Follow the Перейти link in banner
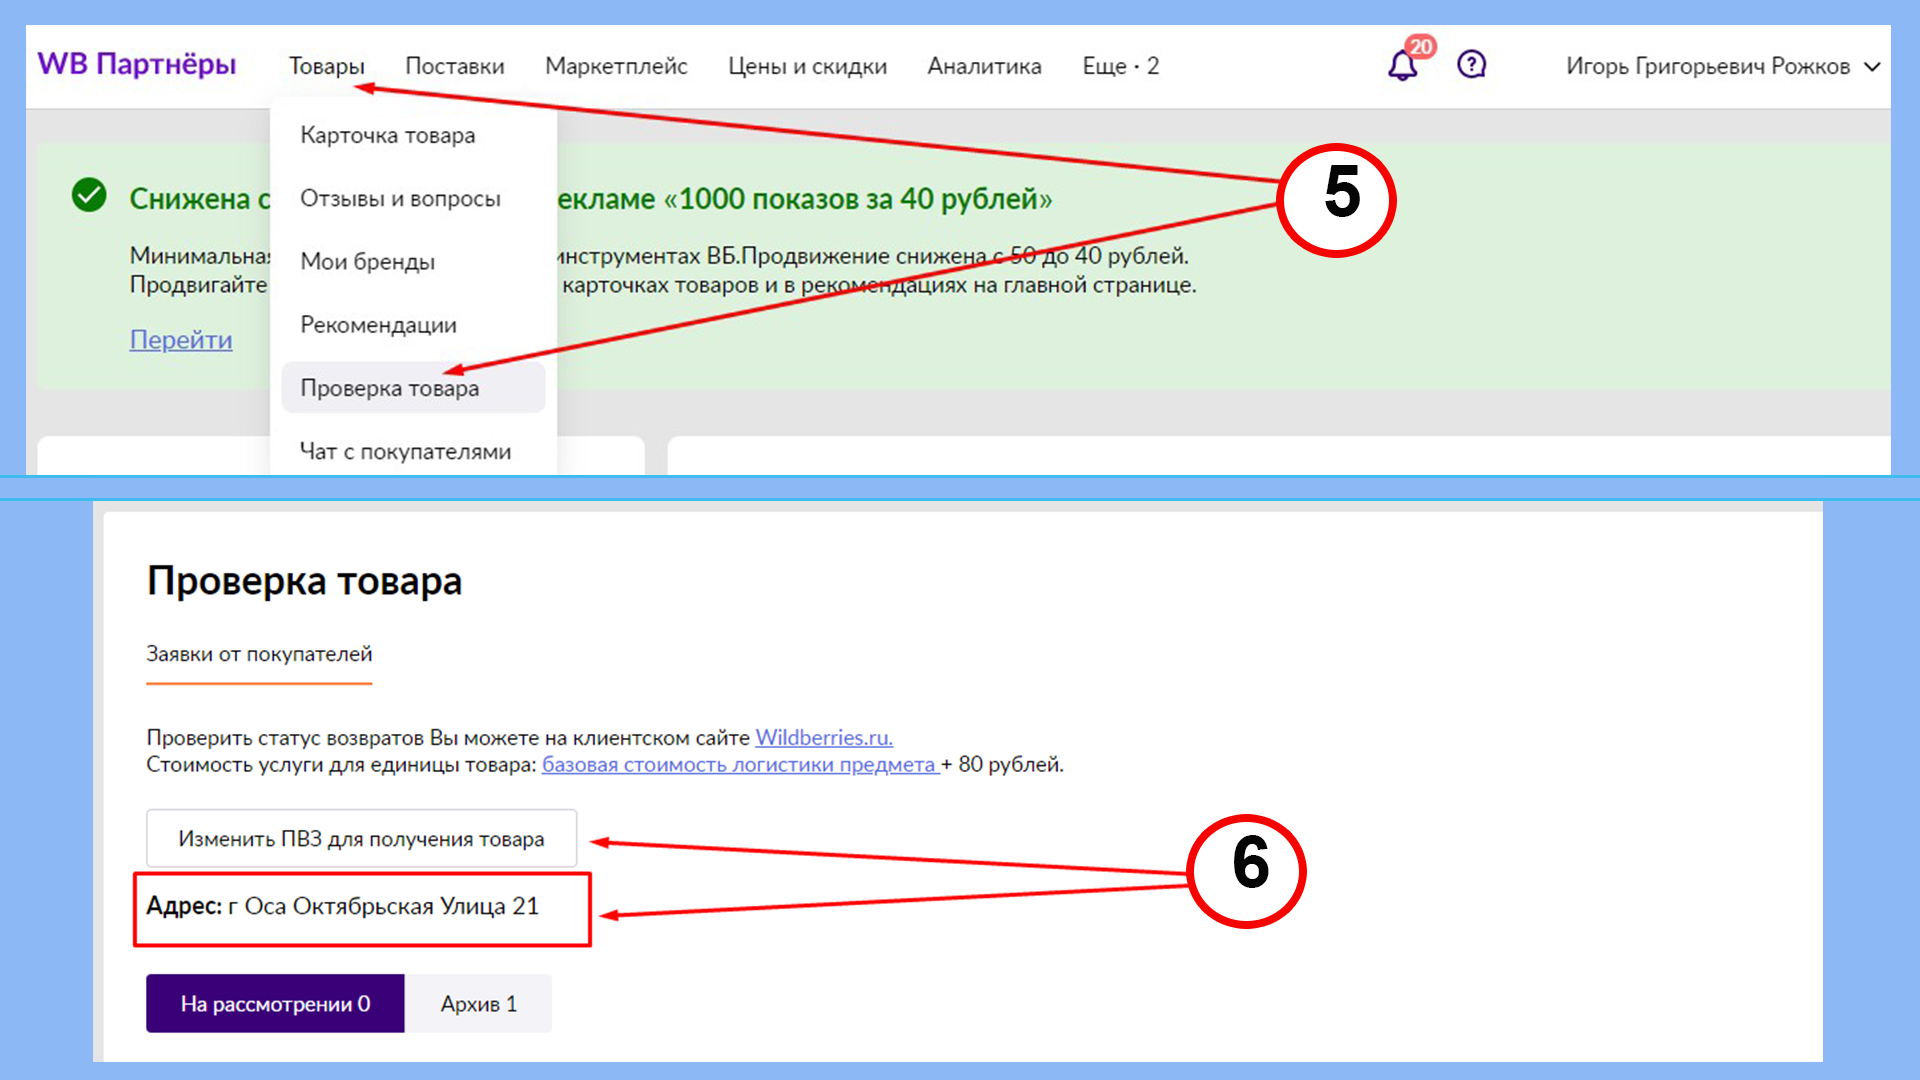 pyautogui.click(x=181, y=340)
